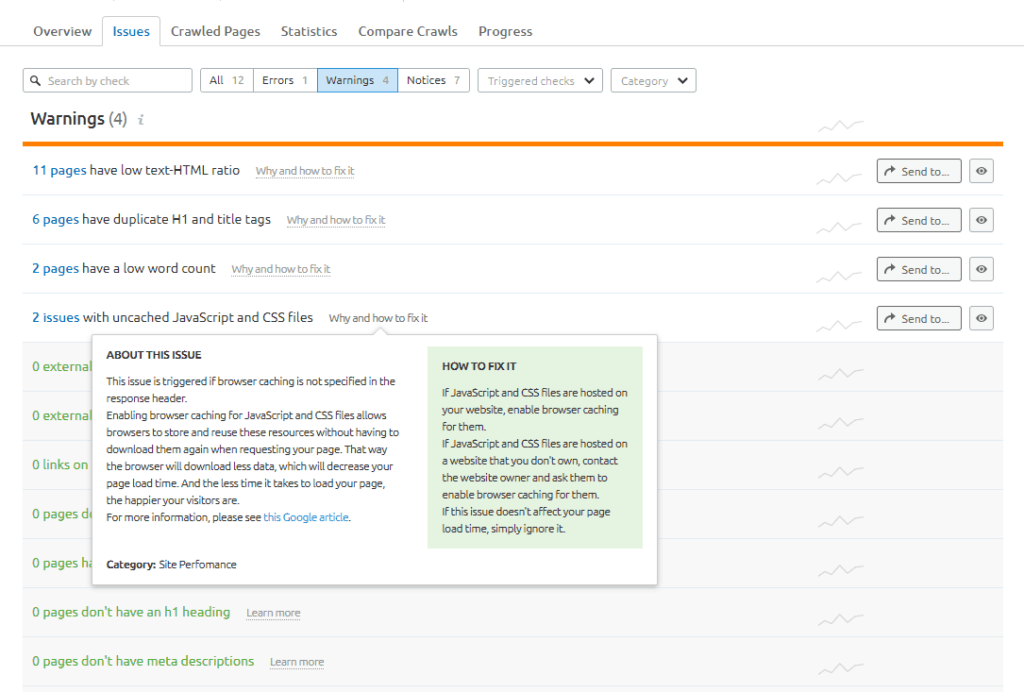Open the 11 pages link
The height and width of the screenshot is (692, 1024).
click(59, 170)
